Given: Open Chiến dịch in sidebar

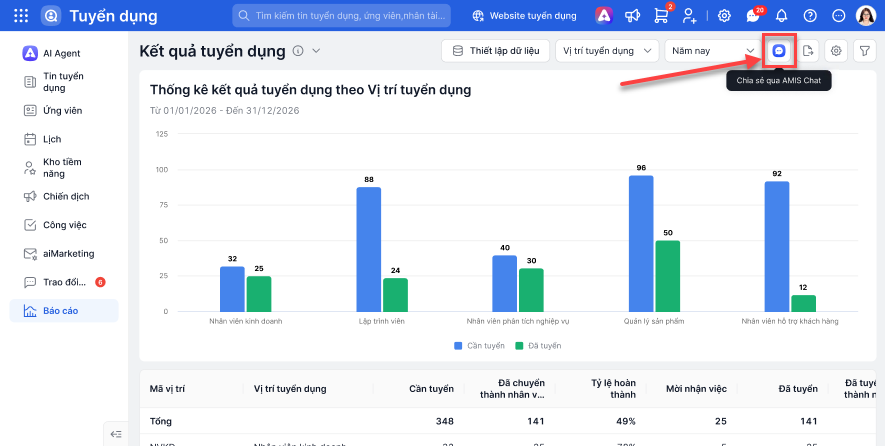Looking at the screenshot, I should (64, 196).
